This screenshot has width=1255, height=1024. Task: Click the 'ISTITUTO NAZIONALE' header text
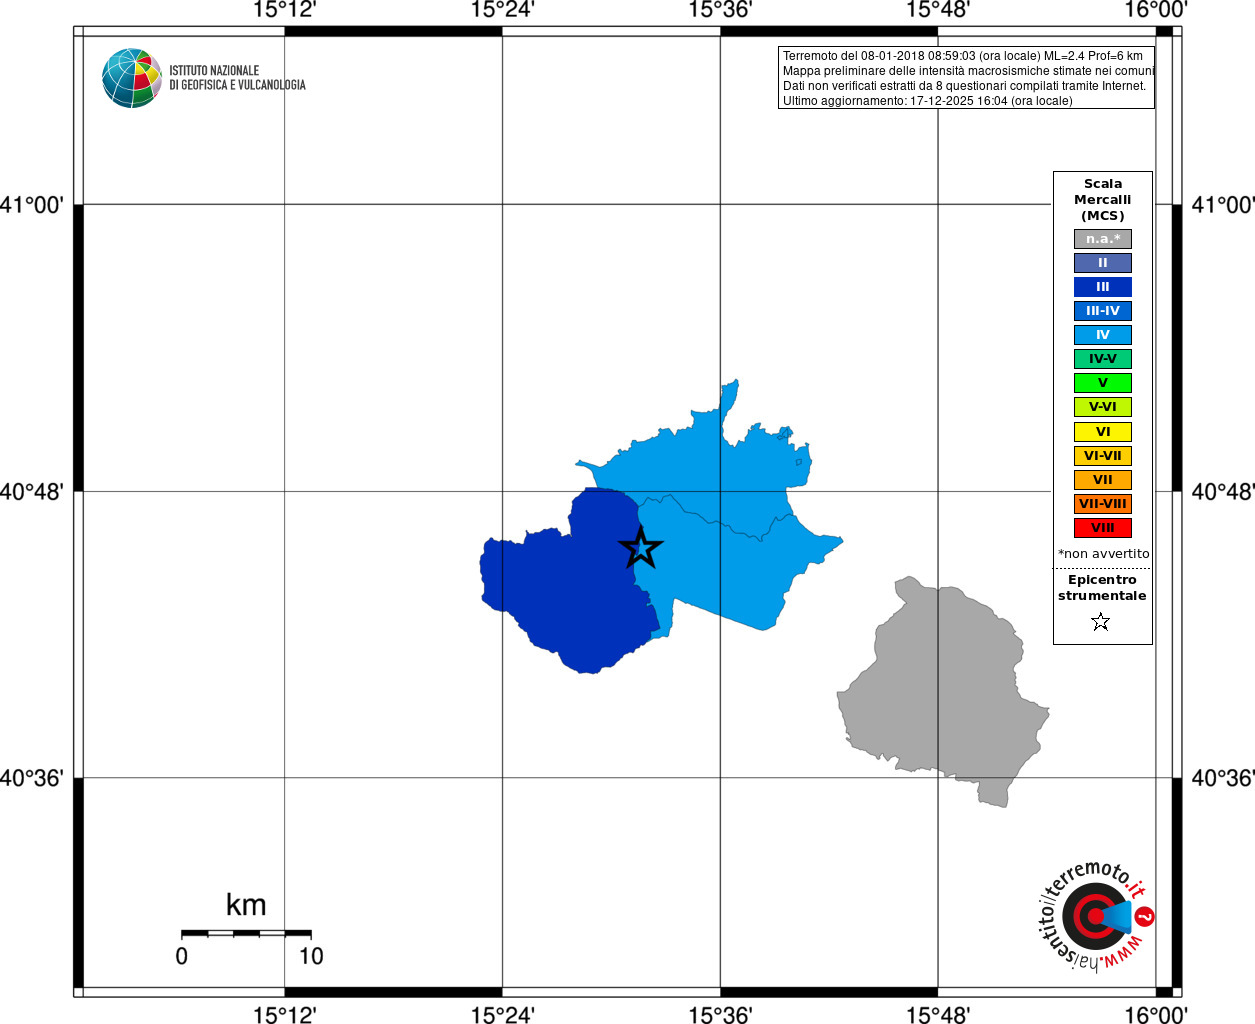tap(214, 71)
